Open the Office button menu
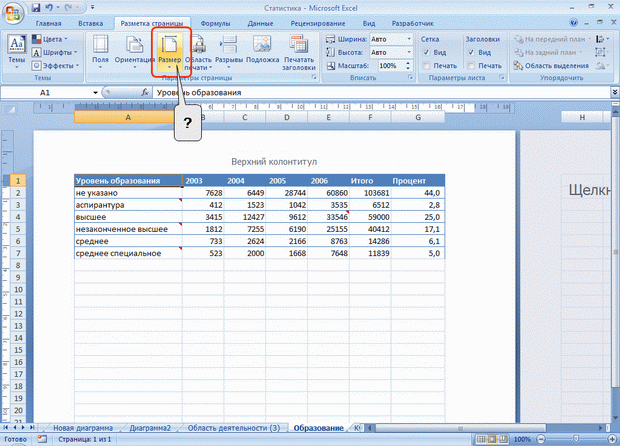Image resolution: width=620 pixels, height=446 pixels. tap(13, 13)
